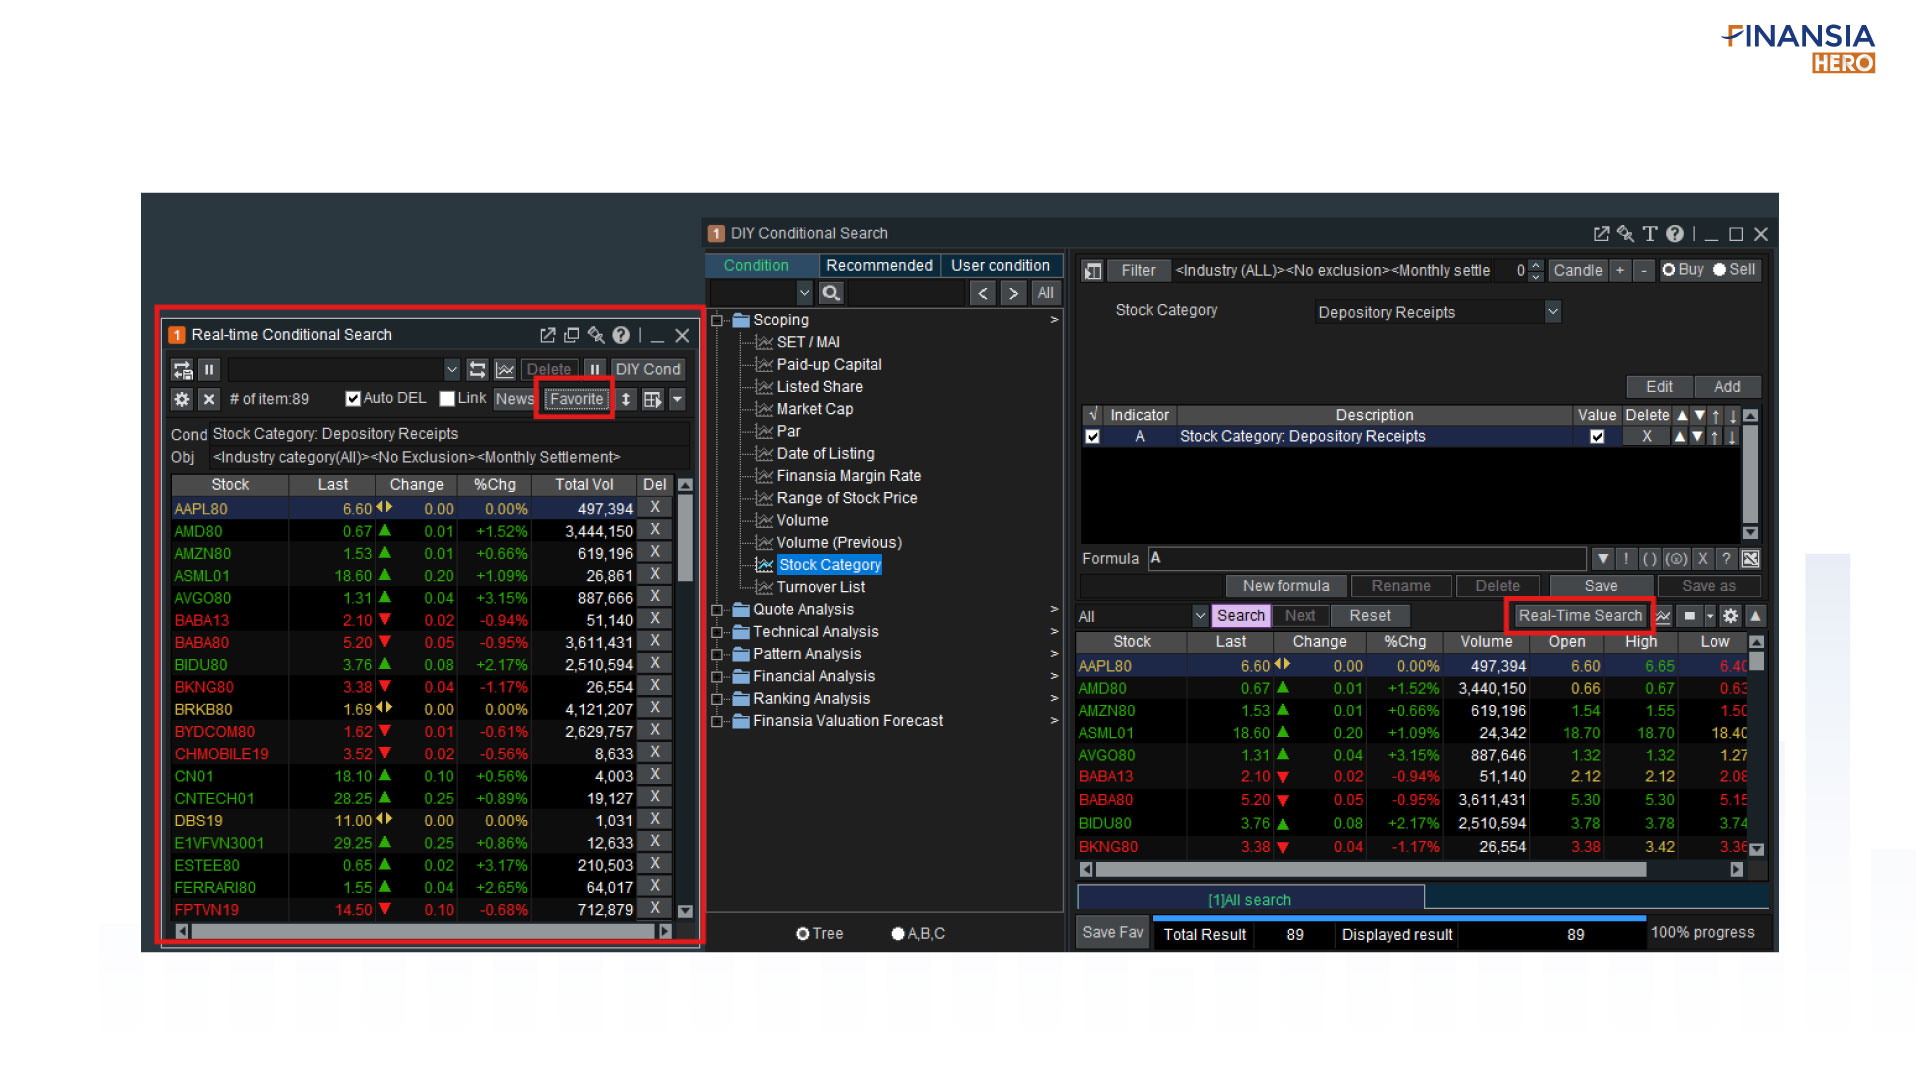Toggle the Value checkbox for indicator A
The width and height of the screenshot is (1920, 1080).
pyautogui.click(x=1597, y=437)
